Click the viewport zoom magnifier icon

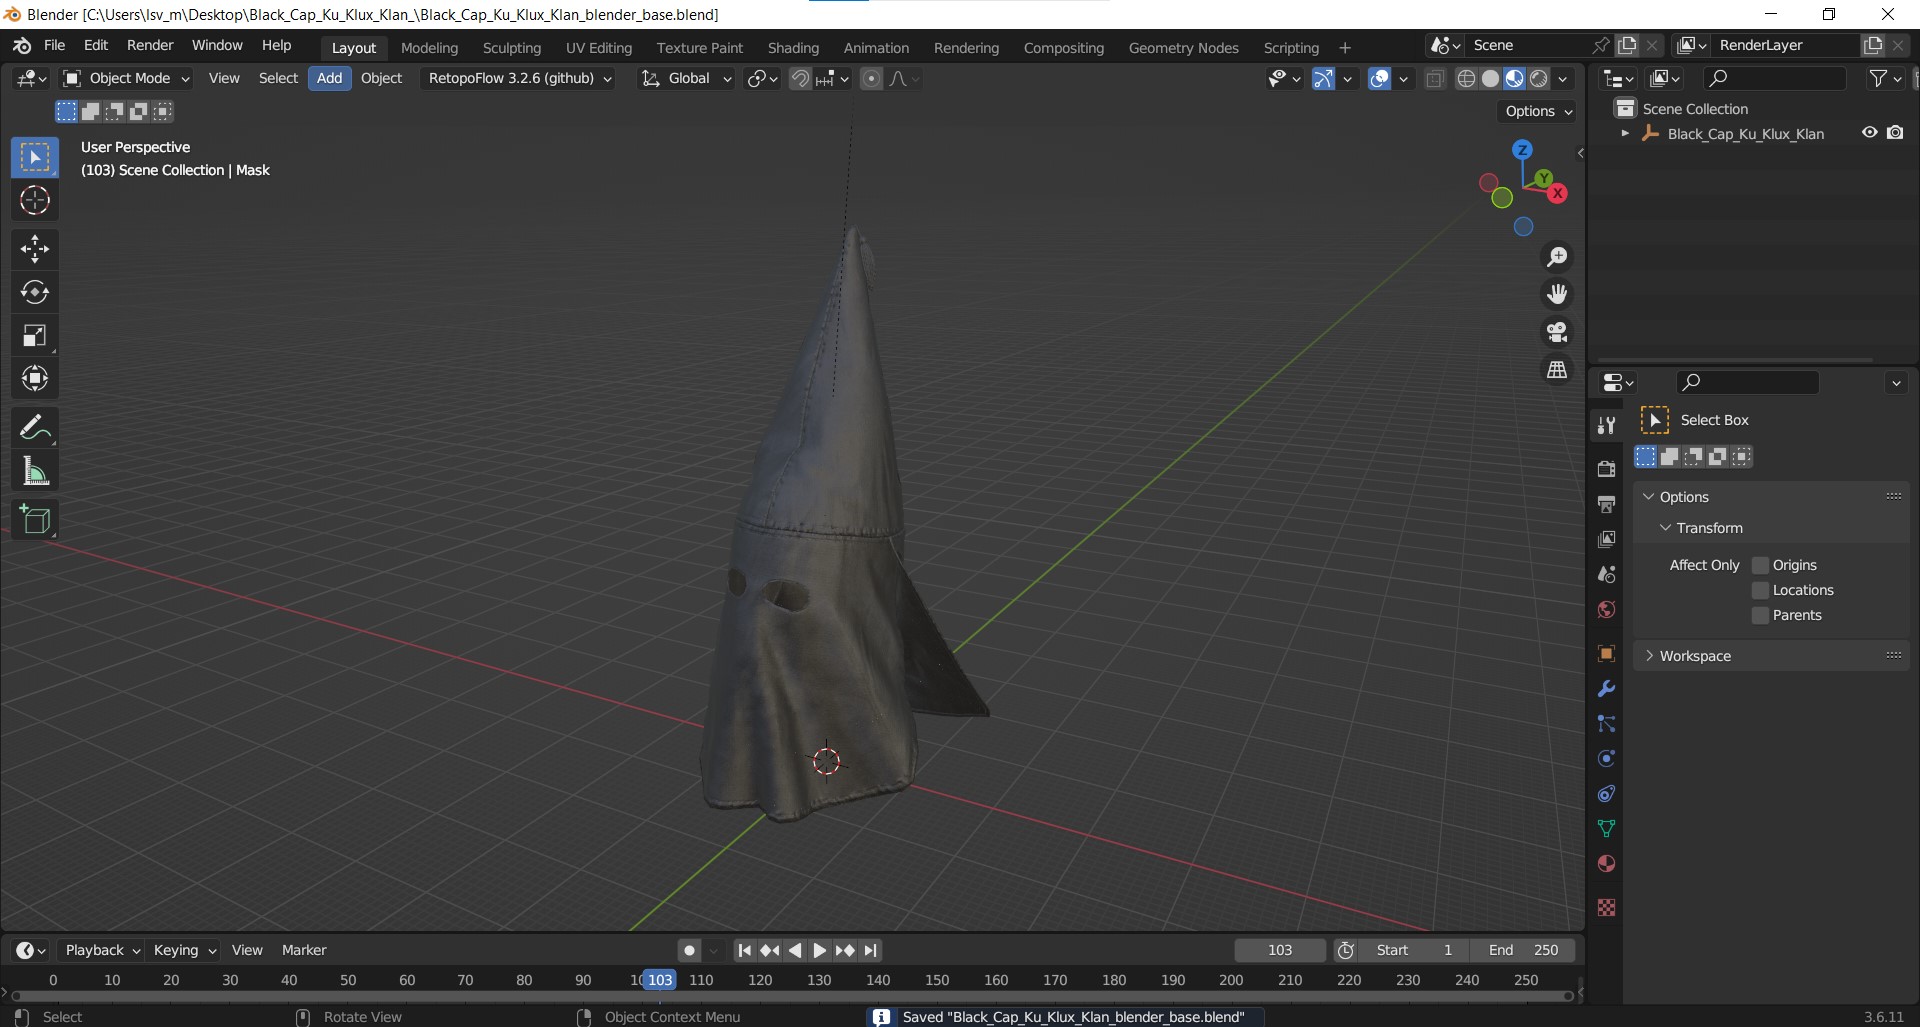point(1557,257)
